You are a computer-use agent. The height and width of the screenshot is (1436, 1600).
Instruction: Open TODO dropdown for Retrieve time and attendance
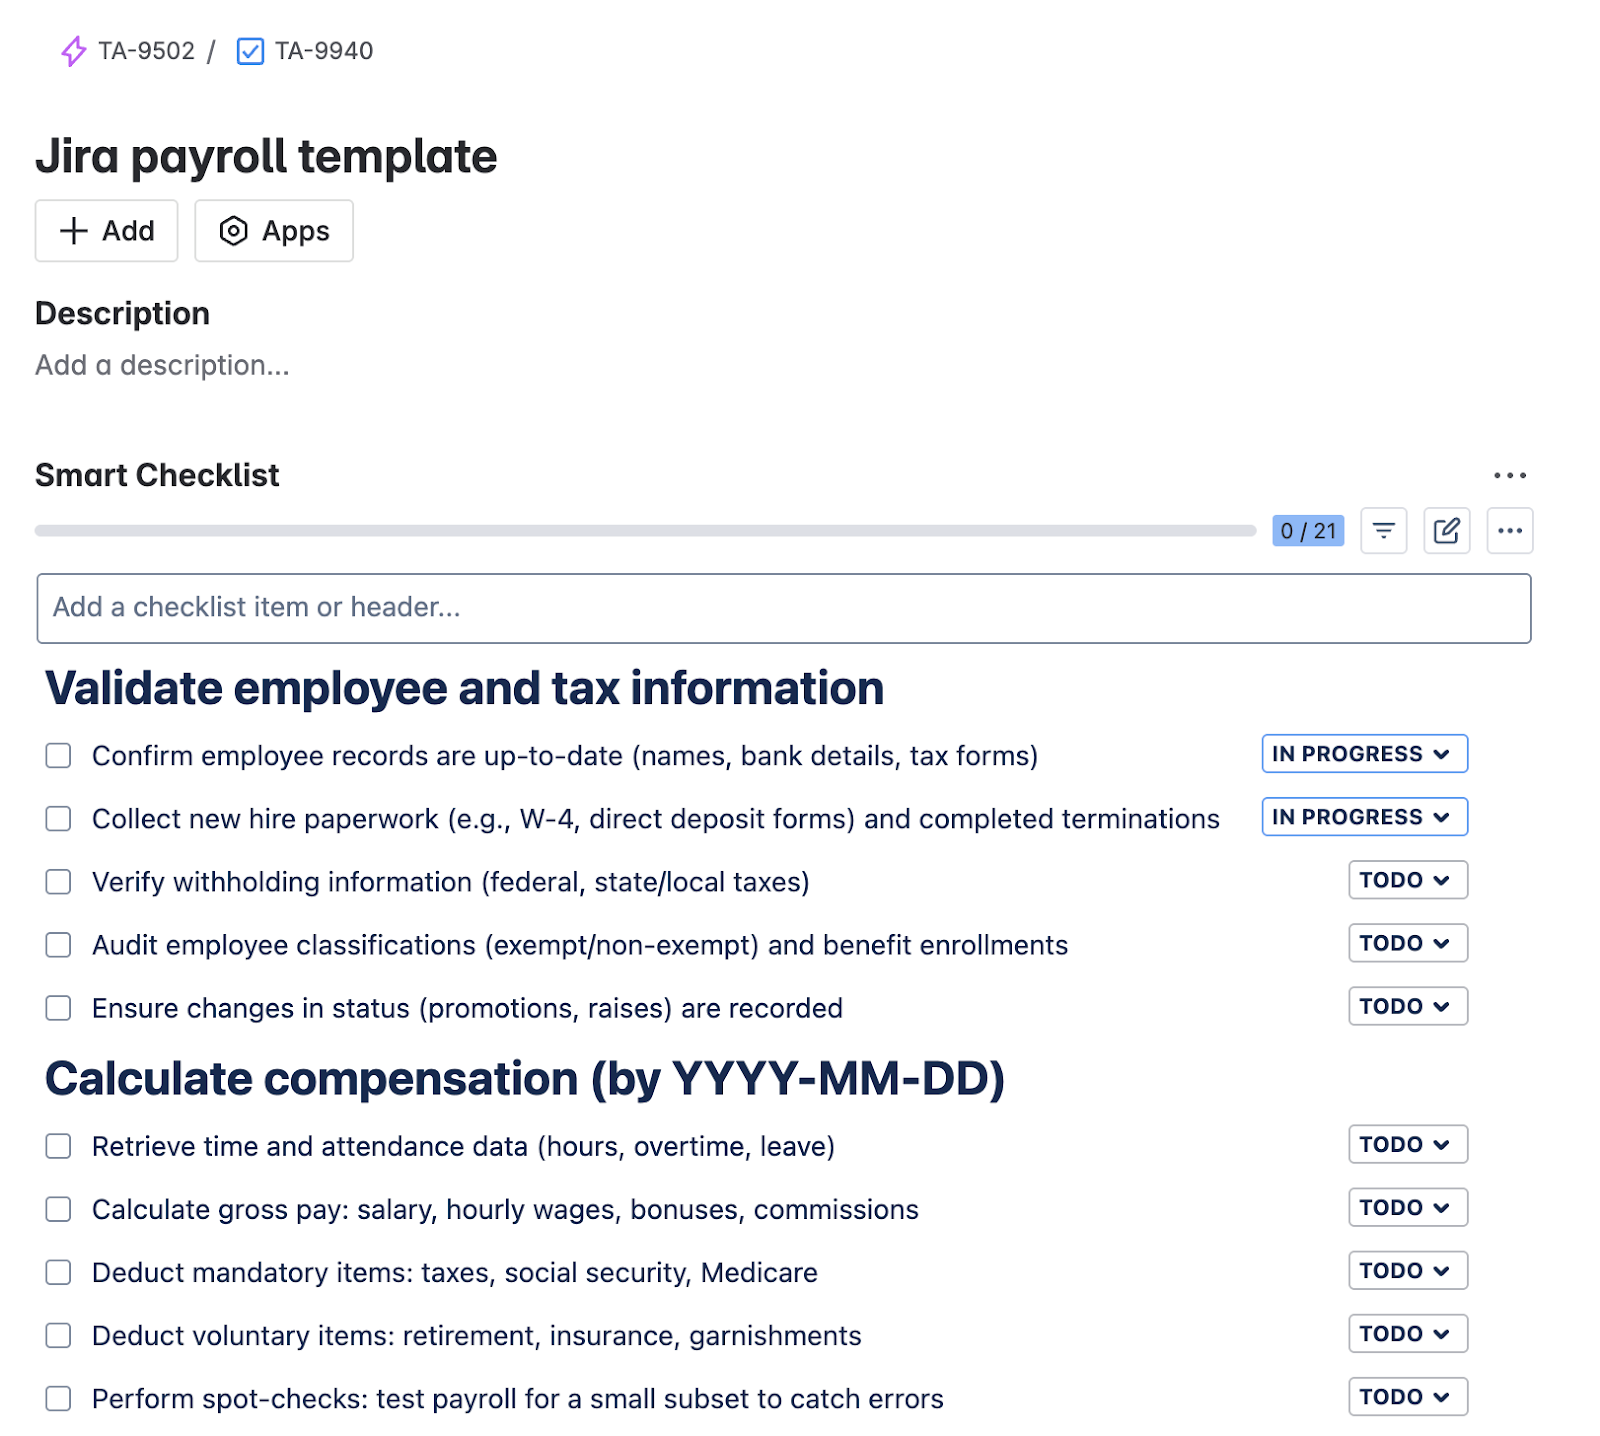[x=1408, y=1144]
